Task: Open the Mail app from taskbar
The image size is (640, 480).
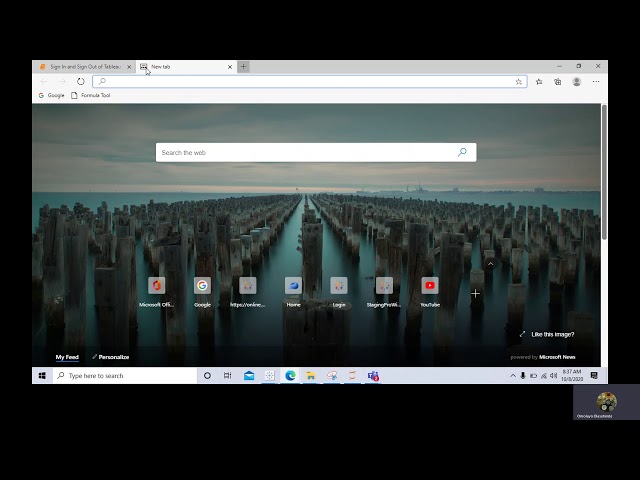Action: tap(249, 376)
